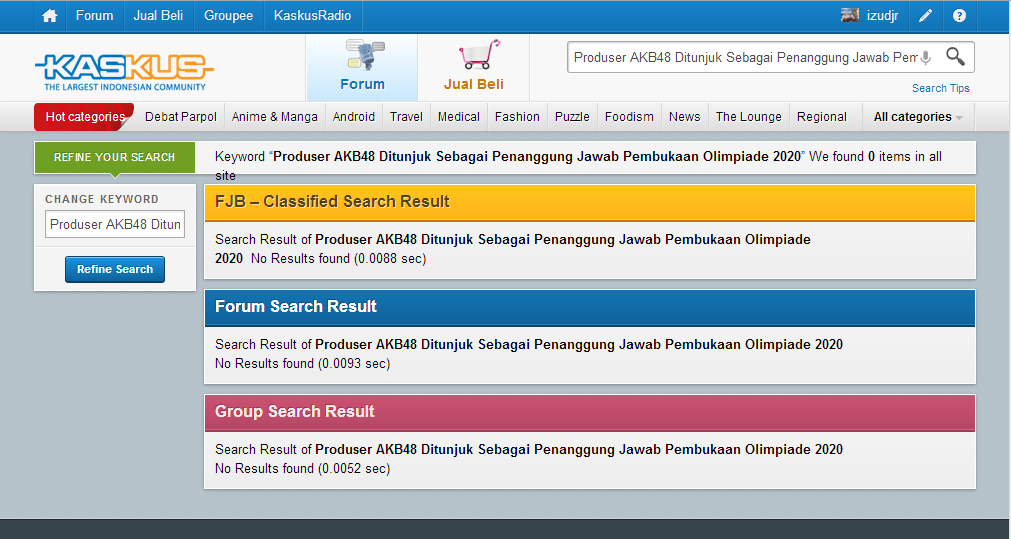This screenshot has width=1011, height=539.
Task: Click 'No Results found (0.0088 sec)' text
Action: click(x=339, y=259)
